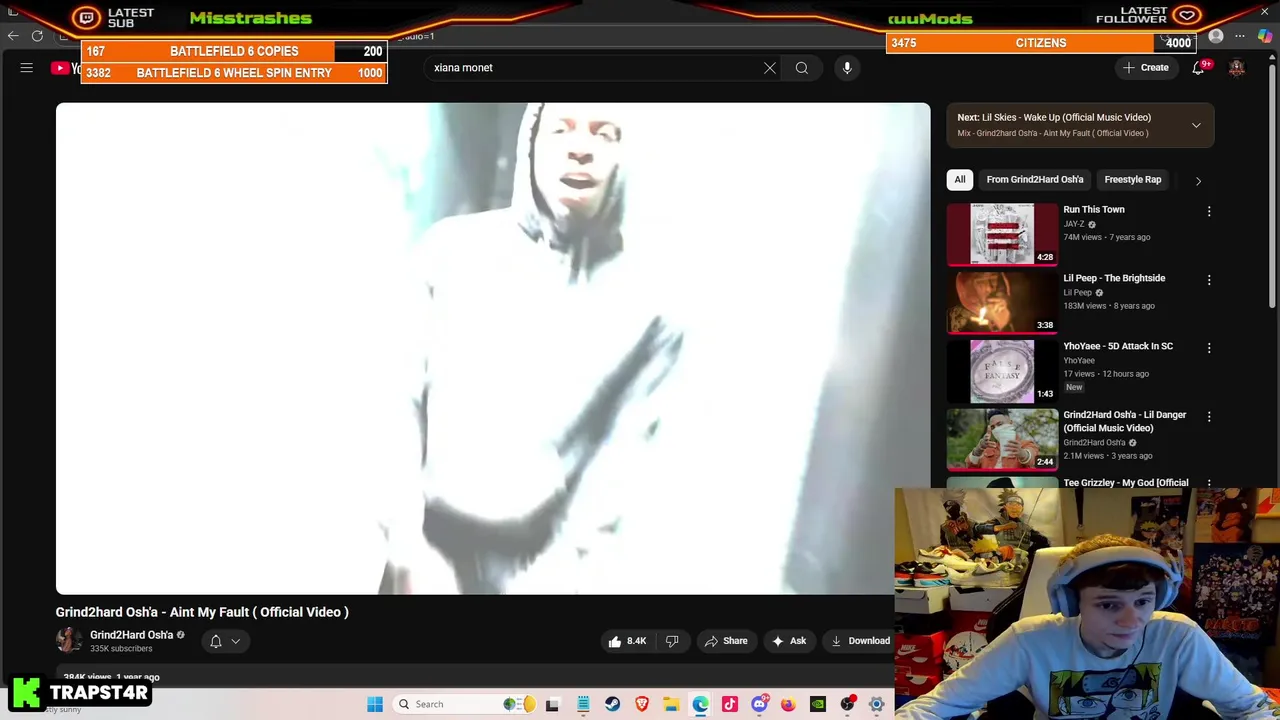1280x720 pixels.
Task: Open the "Run This Town" title link
Action: [1094, 210]
